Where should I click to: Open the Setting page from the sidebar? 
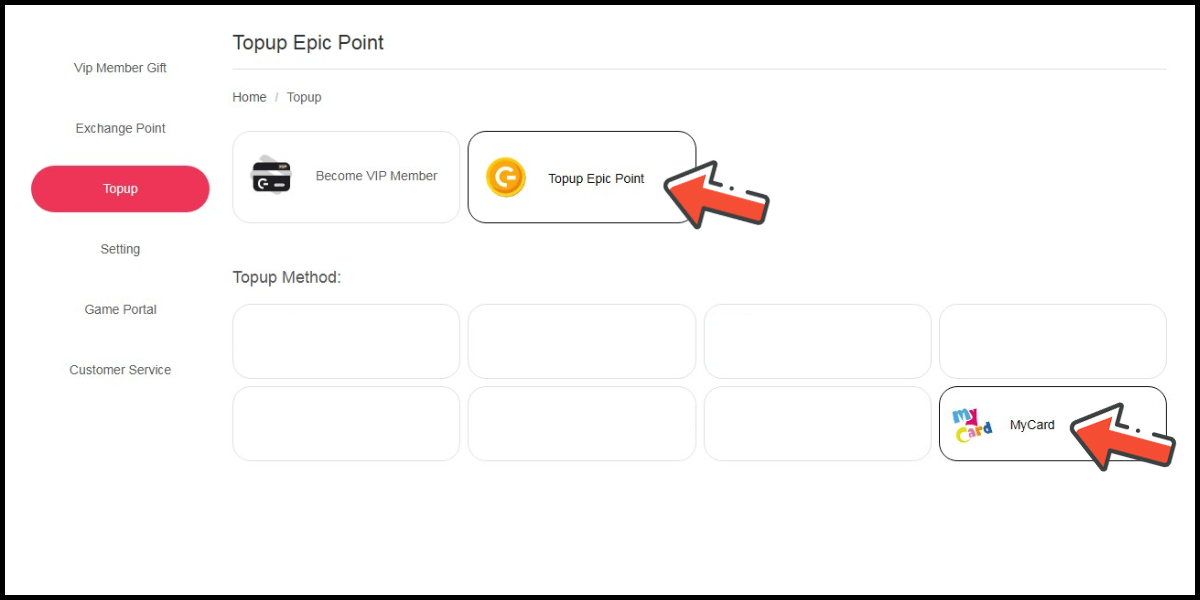(120, 249)
